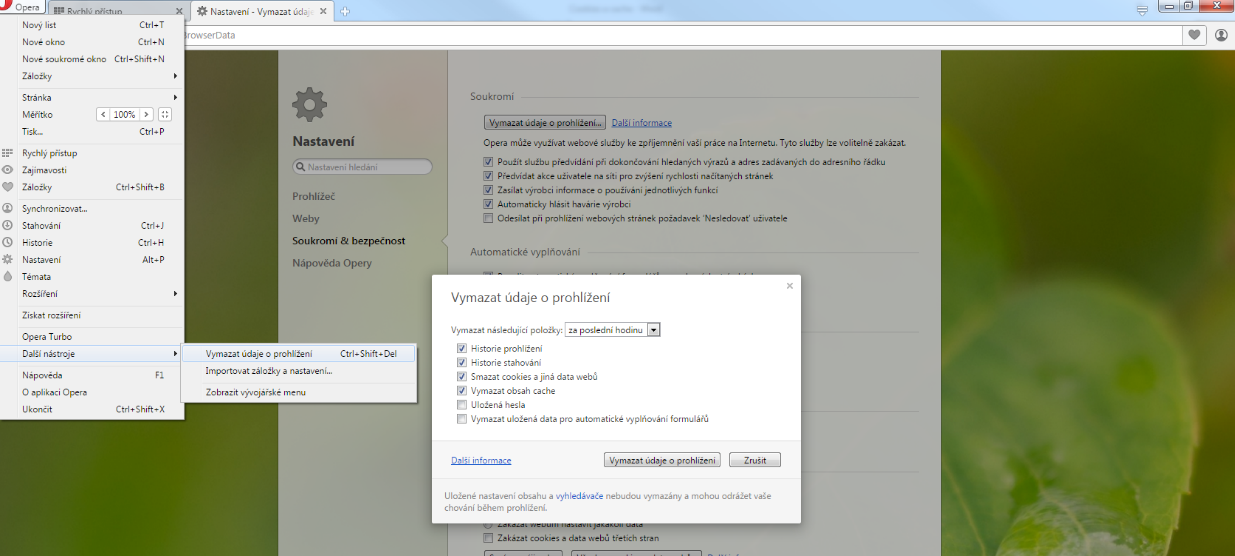Click the address bar field
Viewport: 1235px width, 556px height.
click(x=682, y=35)
